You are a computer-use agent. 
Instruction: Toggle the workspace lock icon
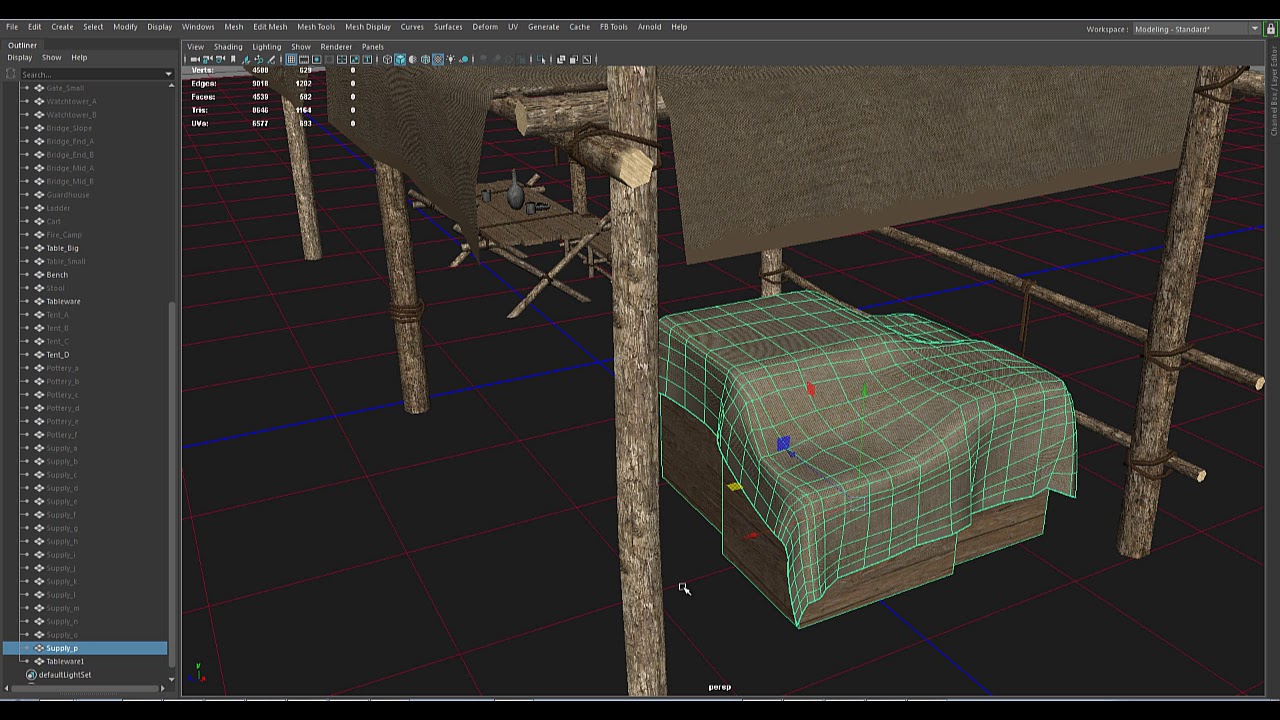[x=1271, y=29]
